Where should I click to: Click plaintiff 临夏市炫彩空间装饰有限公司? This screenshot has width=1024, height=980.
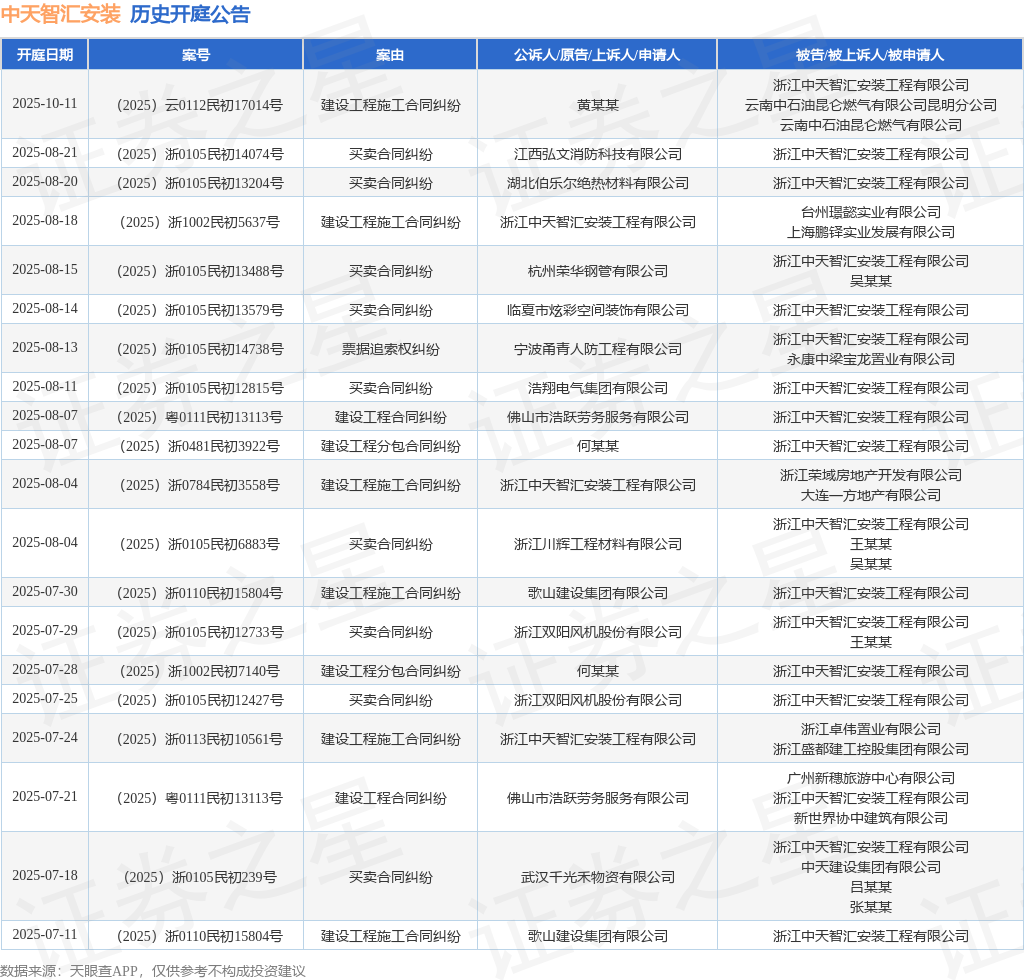[598, 310]
